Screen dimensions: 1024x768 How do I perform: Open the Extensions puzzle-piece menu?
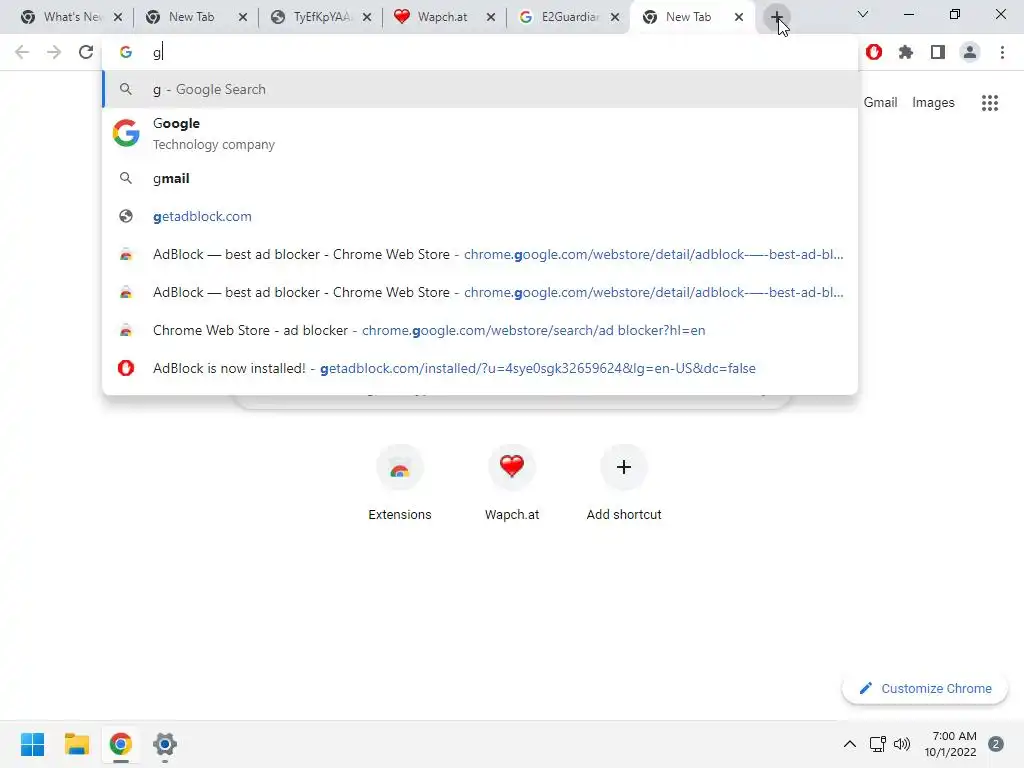[x=906, y=52]
